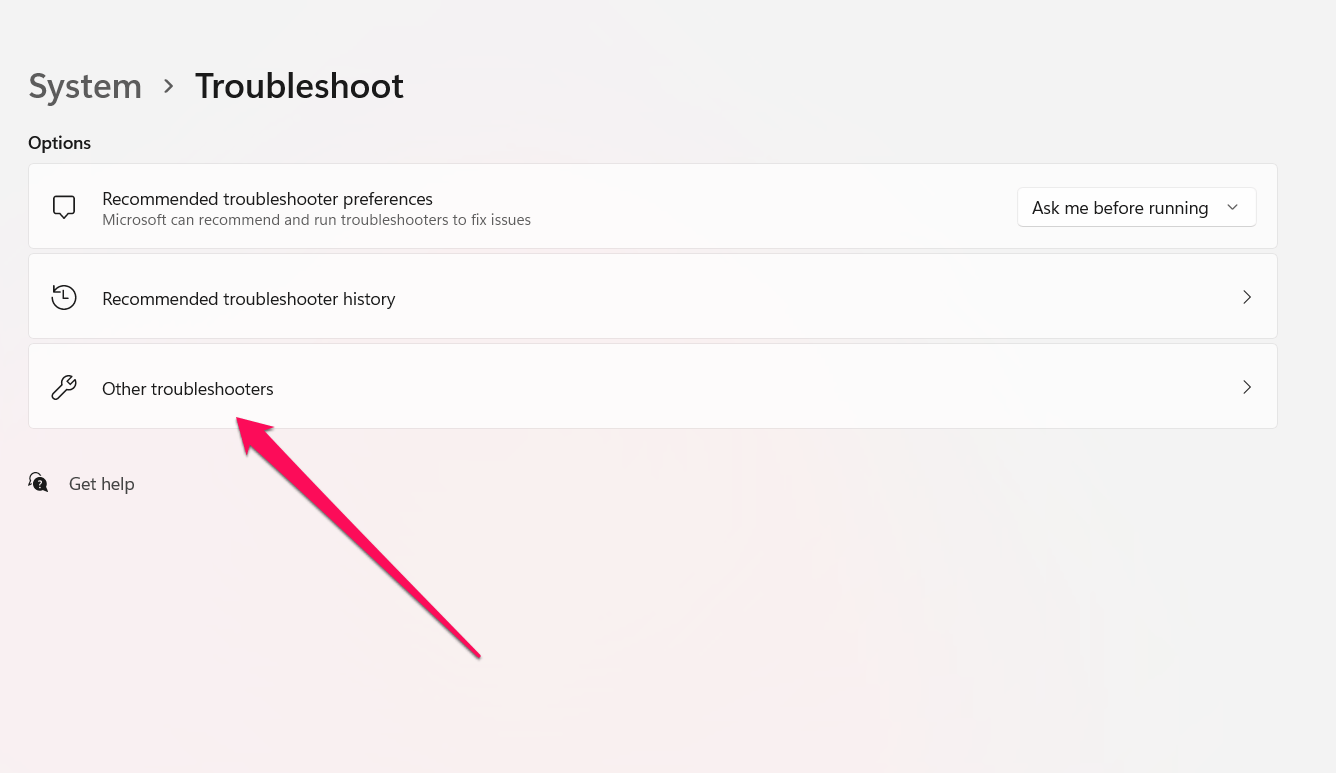
Task: Click the Options section heading
Action: (59, 143)
